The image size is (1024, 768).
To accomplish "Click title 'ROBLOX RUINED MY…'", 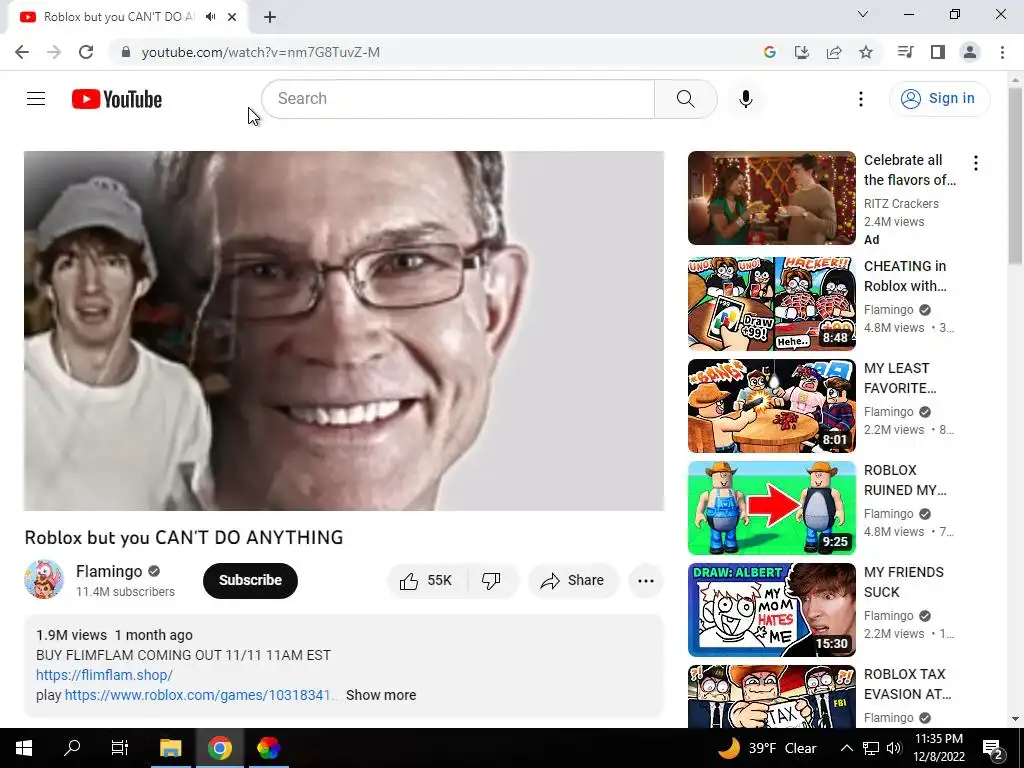I will [x=905, y=480].
